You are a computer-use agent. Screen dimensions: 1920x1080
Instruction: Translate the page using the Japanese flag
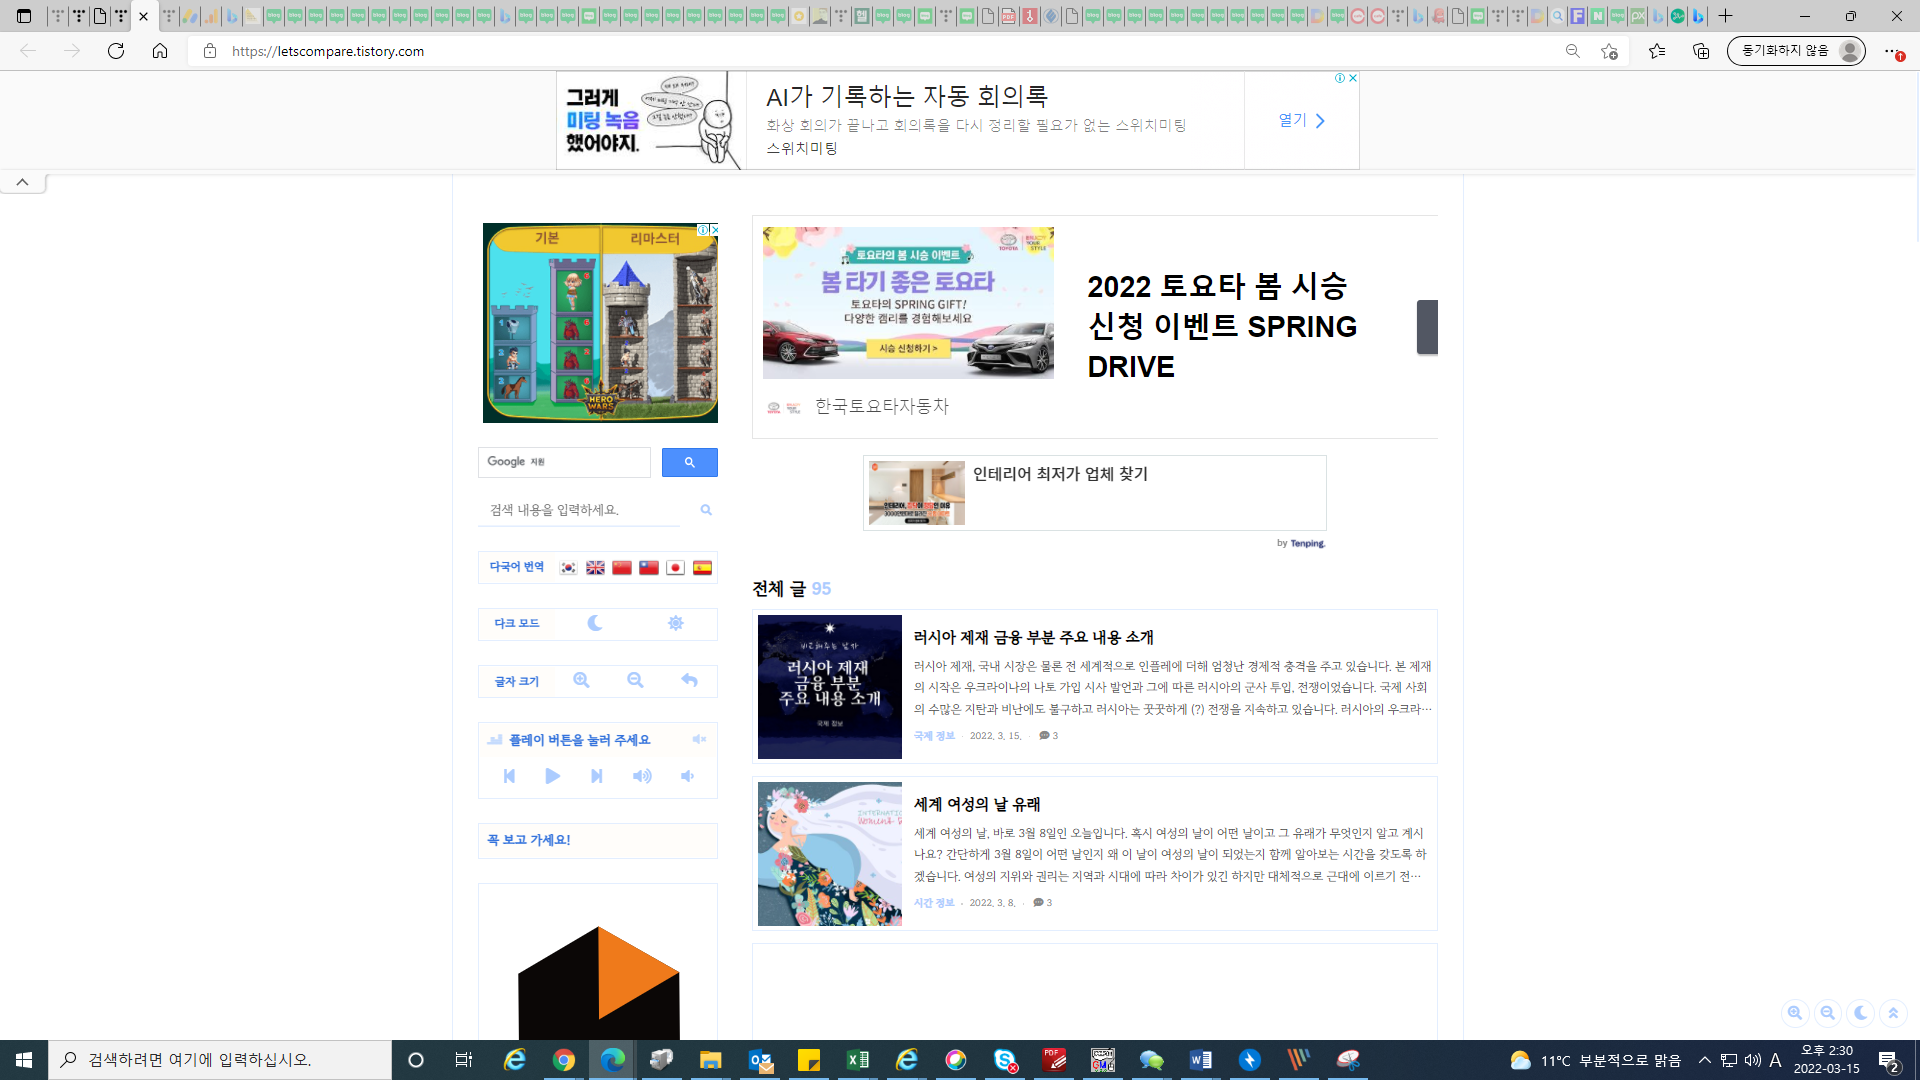point(675,567)
